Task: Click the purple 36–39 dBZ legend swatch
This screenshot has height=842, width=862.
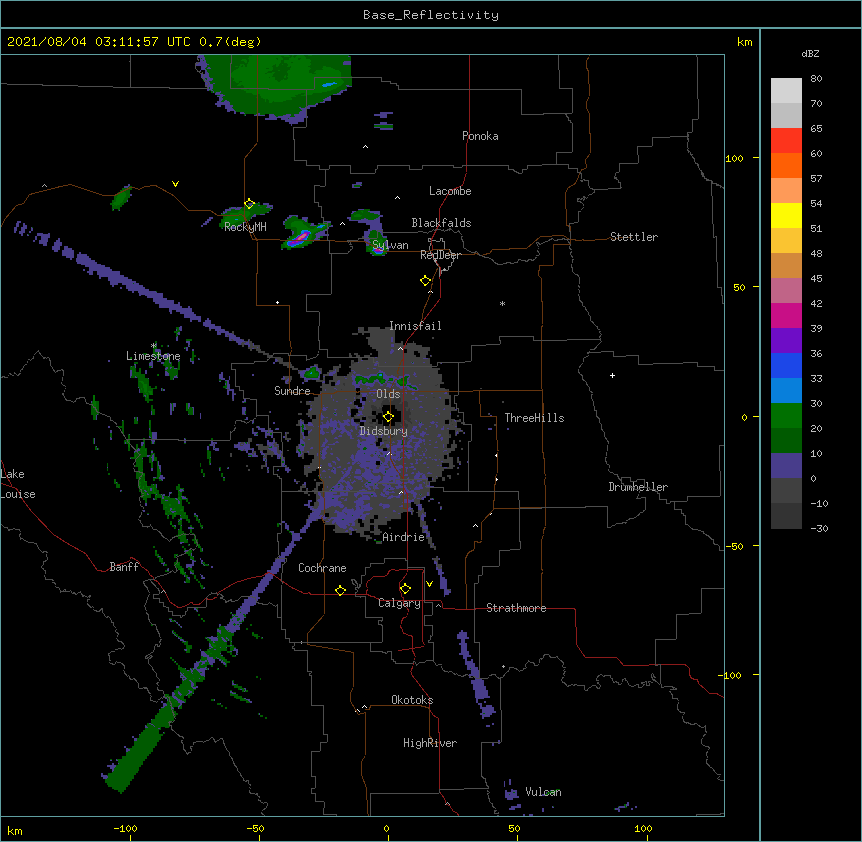Action: (786, 341)
